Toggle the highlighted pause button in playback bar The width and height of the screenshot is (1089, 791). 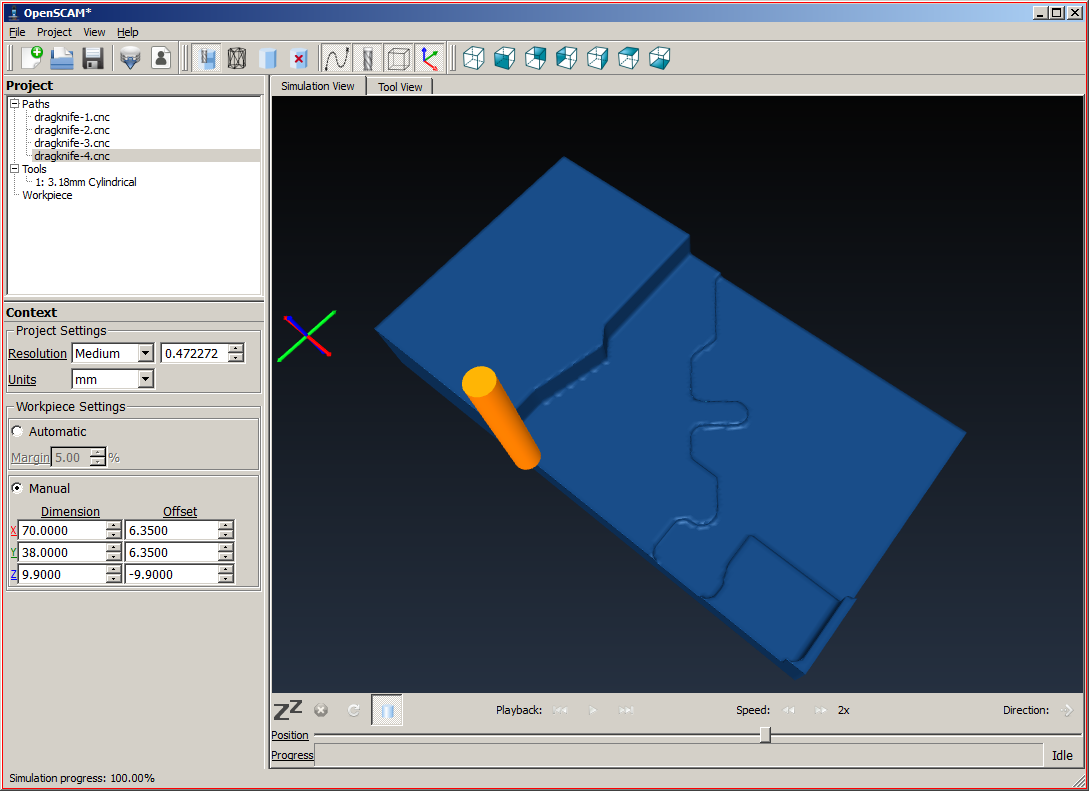point(387,710)
